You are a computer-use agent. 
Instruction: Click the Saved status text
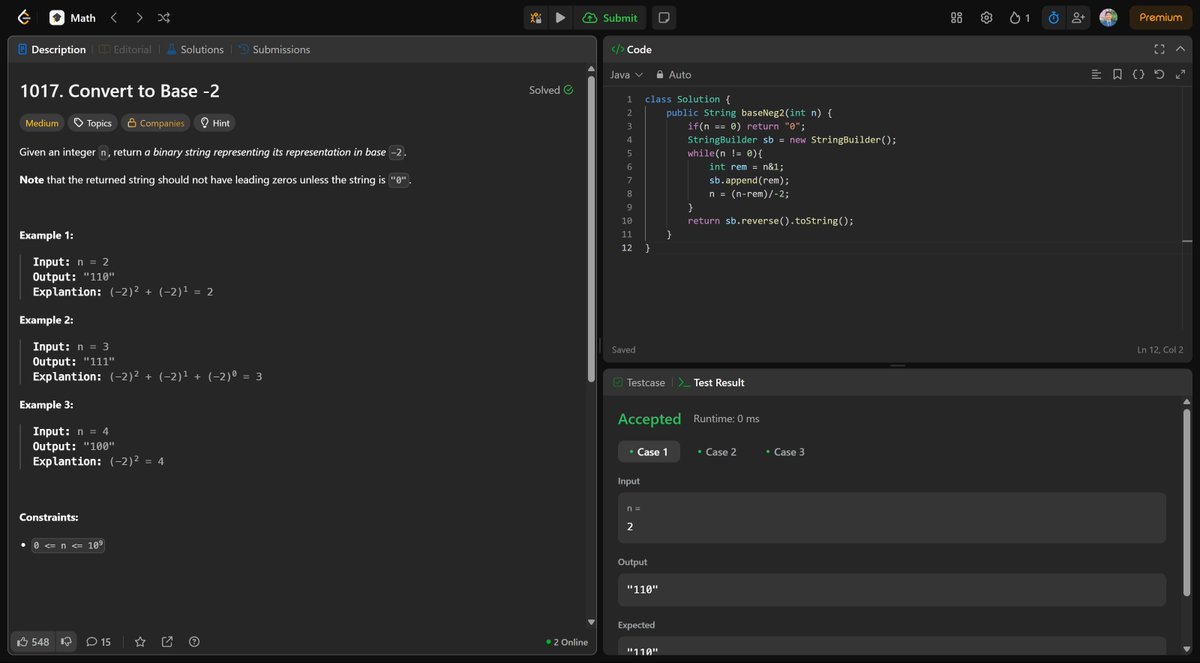(623, 350)
